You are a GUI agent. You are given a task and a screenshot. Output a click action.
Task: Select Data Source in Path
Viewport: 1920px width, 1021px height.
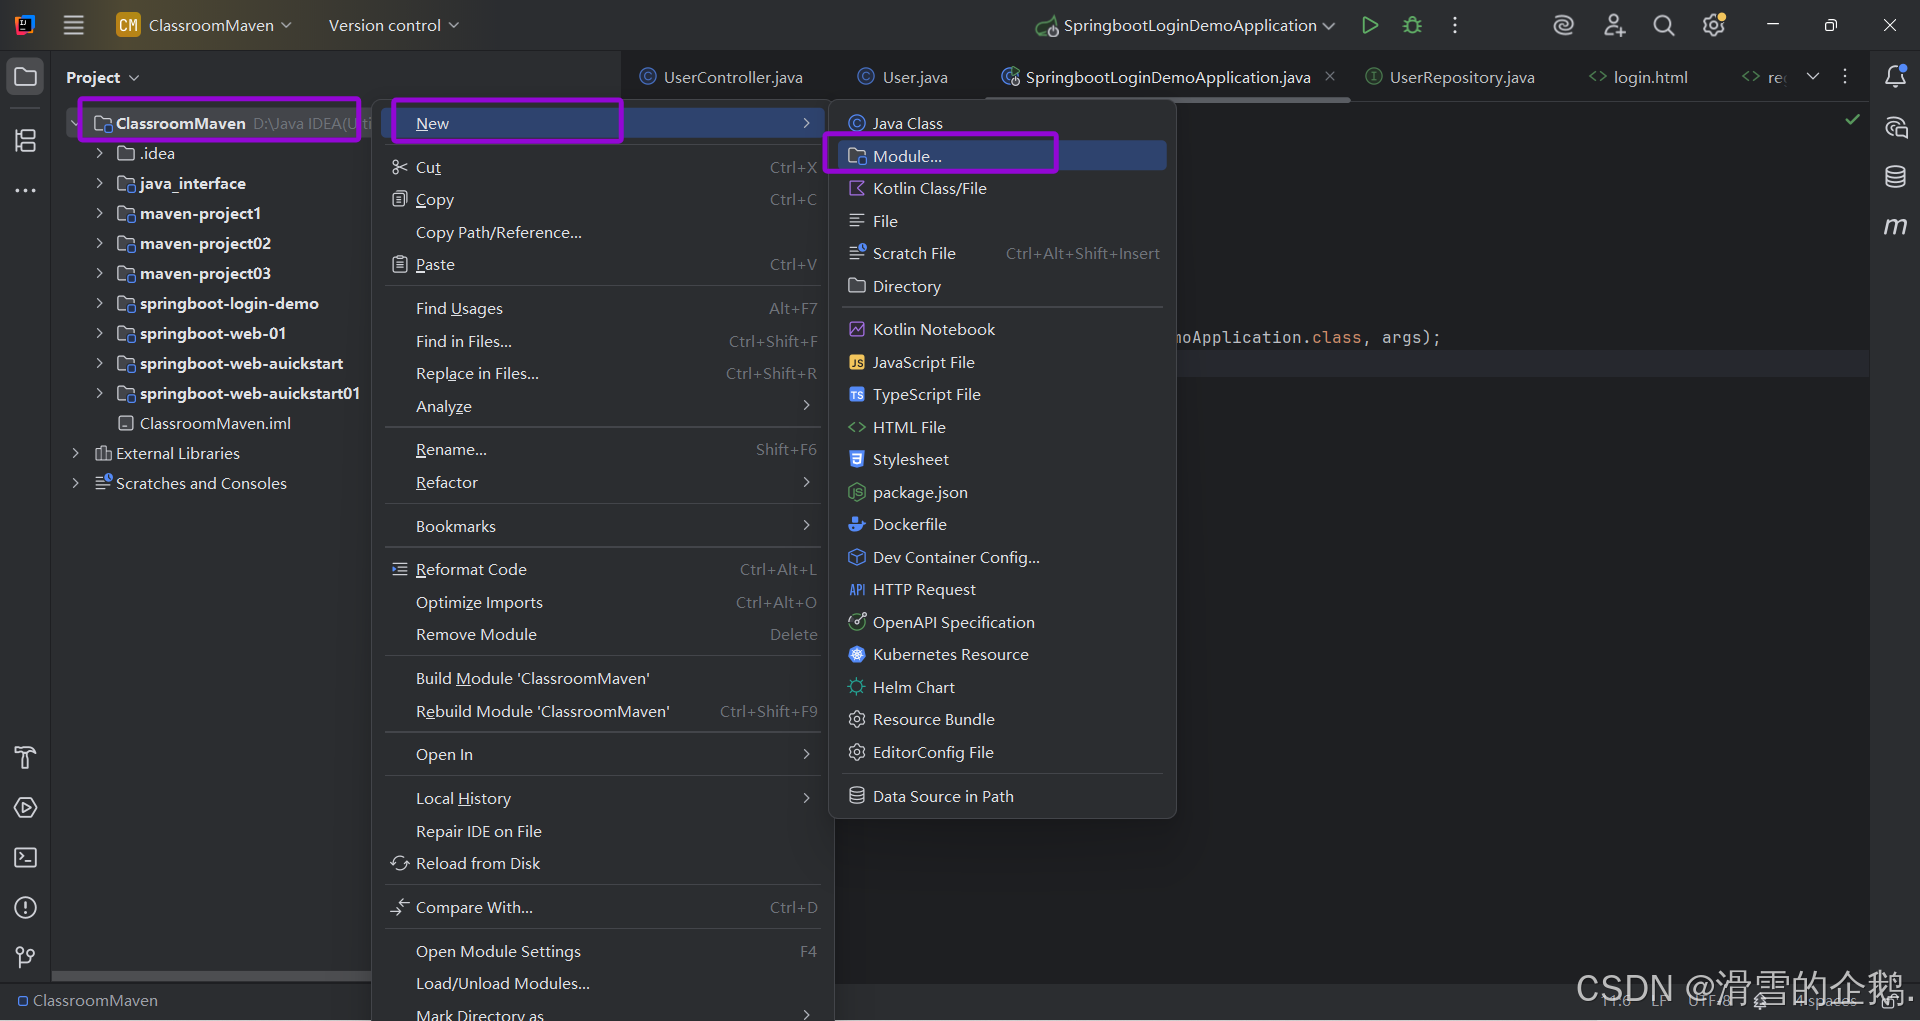pos(1002,796)
